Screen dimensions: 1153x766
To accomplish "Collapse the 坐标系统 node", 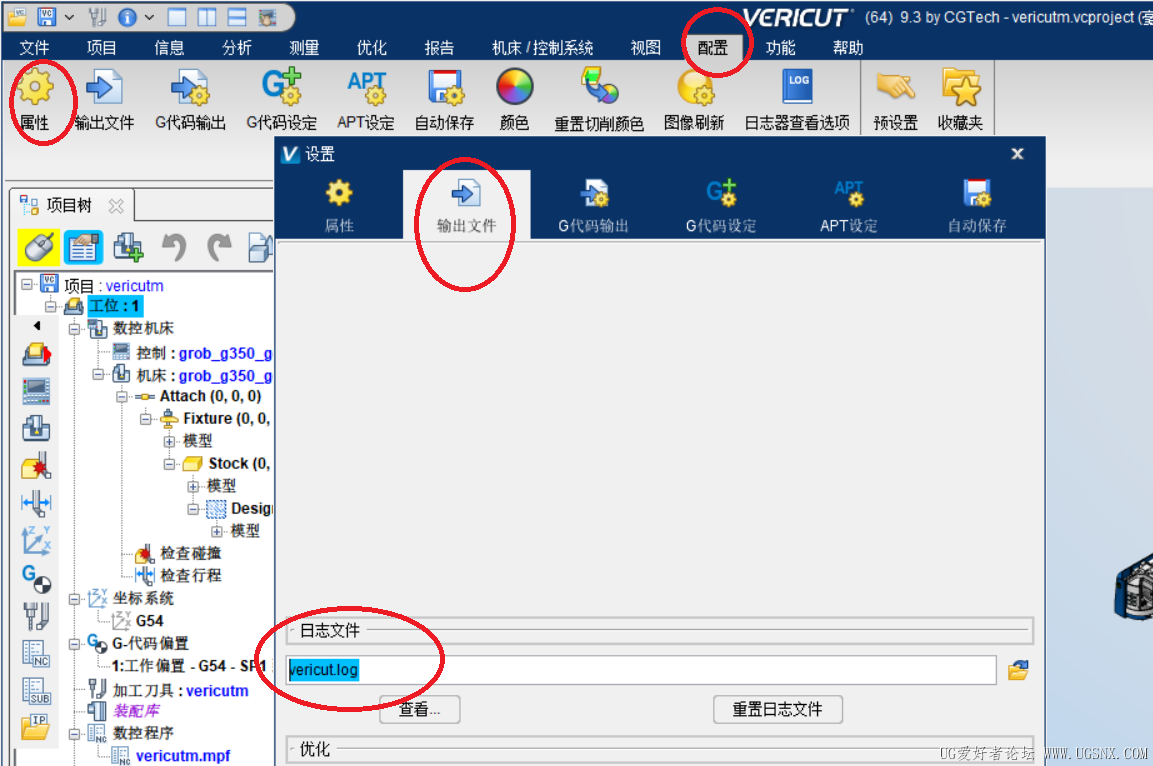I will click(74, 599).
